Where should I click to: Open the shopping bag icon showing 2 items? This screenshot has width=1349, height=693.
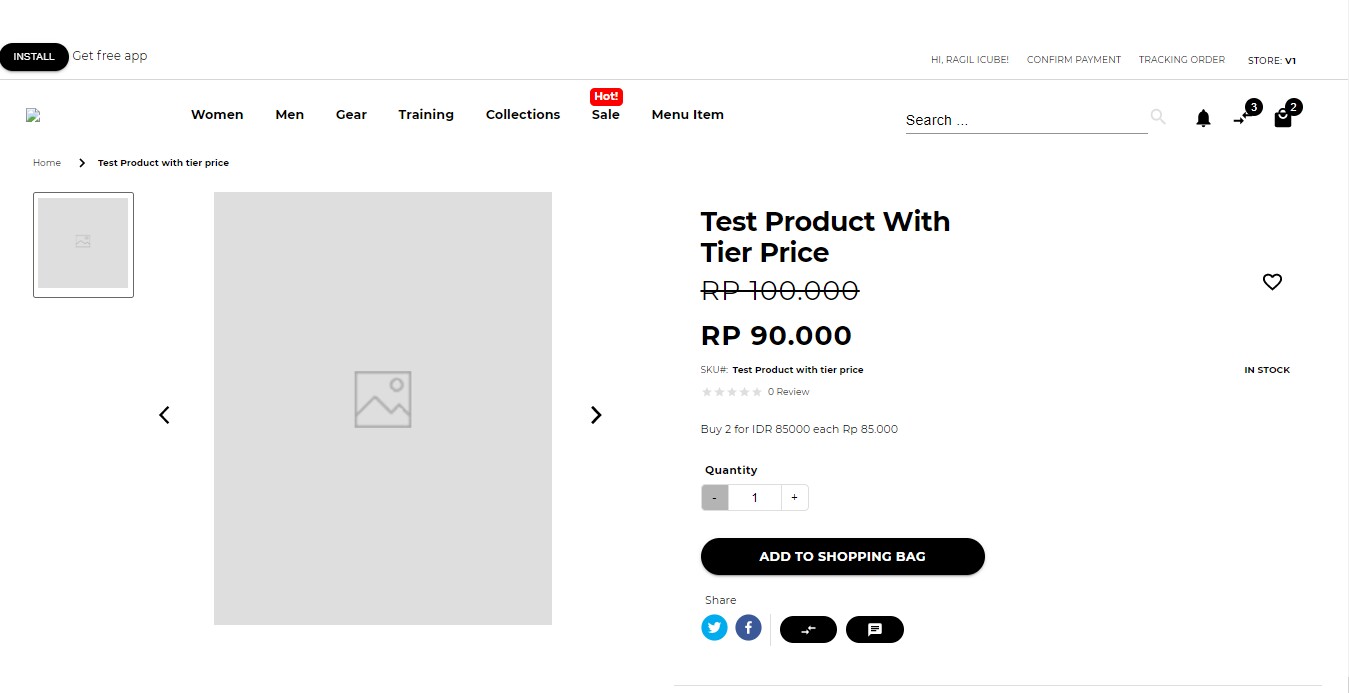pos(1283,118)
